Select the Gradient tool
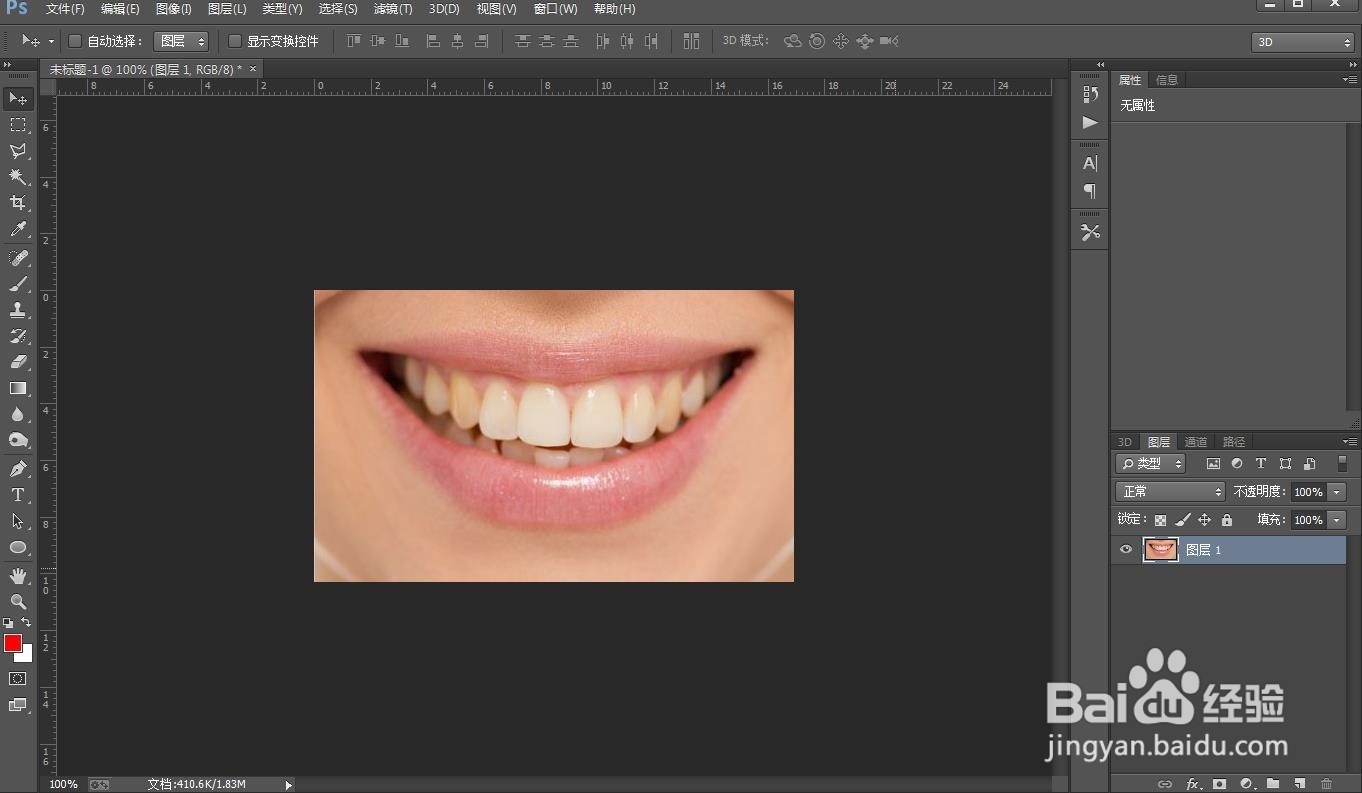 tap(18, 388)
